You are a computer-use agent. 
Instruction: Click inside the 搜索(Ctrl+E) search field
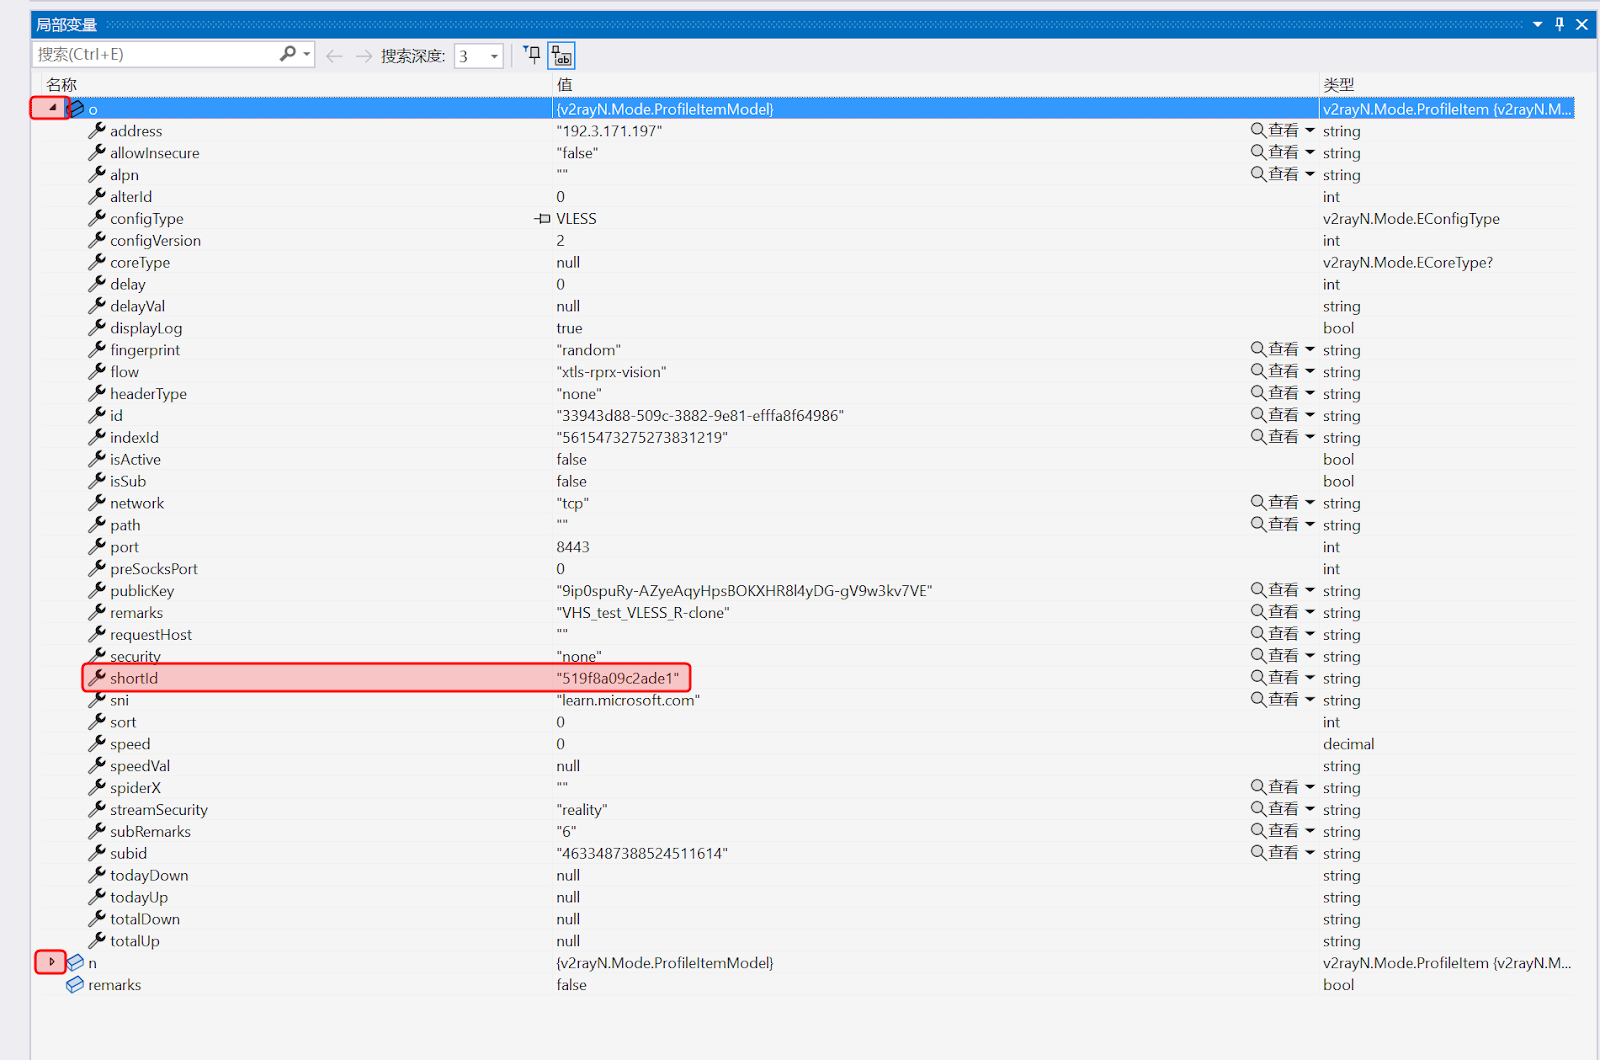pos(155,55)
